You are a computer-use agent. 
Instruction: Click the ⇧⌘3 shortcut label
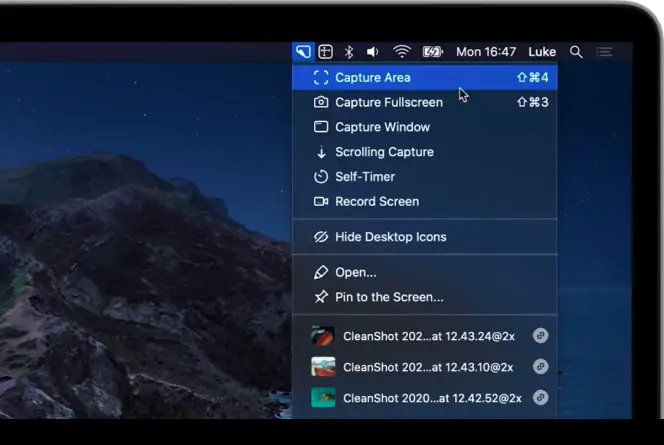[x=533, y=102]
